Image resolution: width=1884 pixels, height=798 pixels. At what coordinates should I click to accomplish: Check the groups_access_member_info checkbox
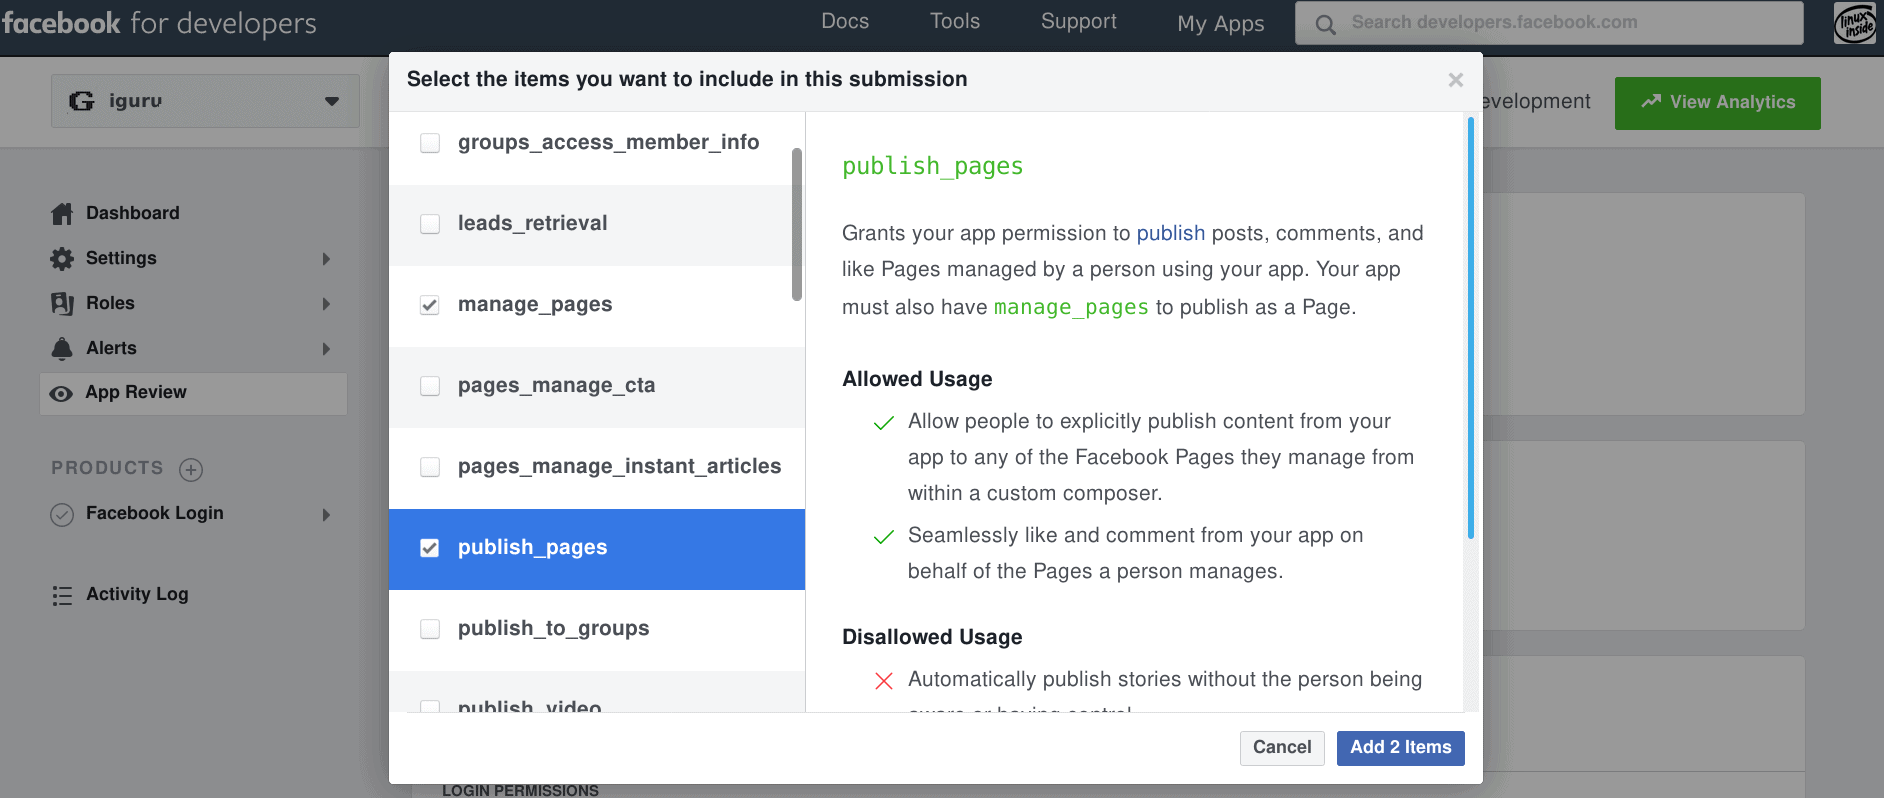pos(430,143)
